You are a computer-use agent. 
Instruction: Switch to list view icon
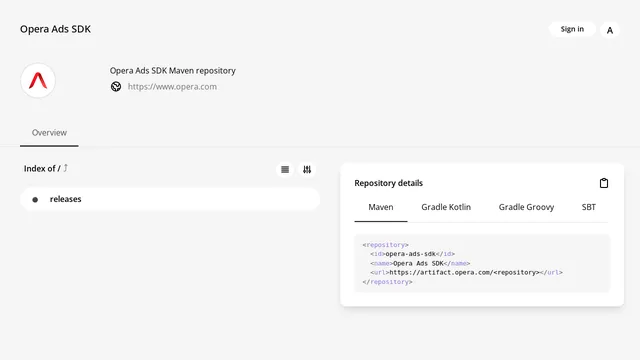(x=285, y=169)
